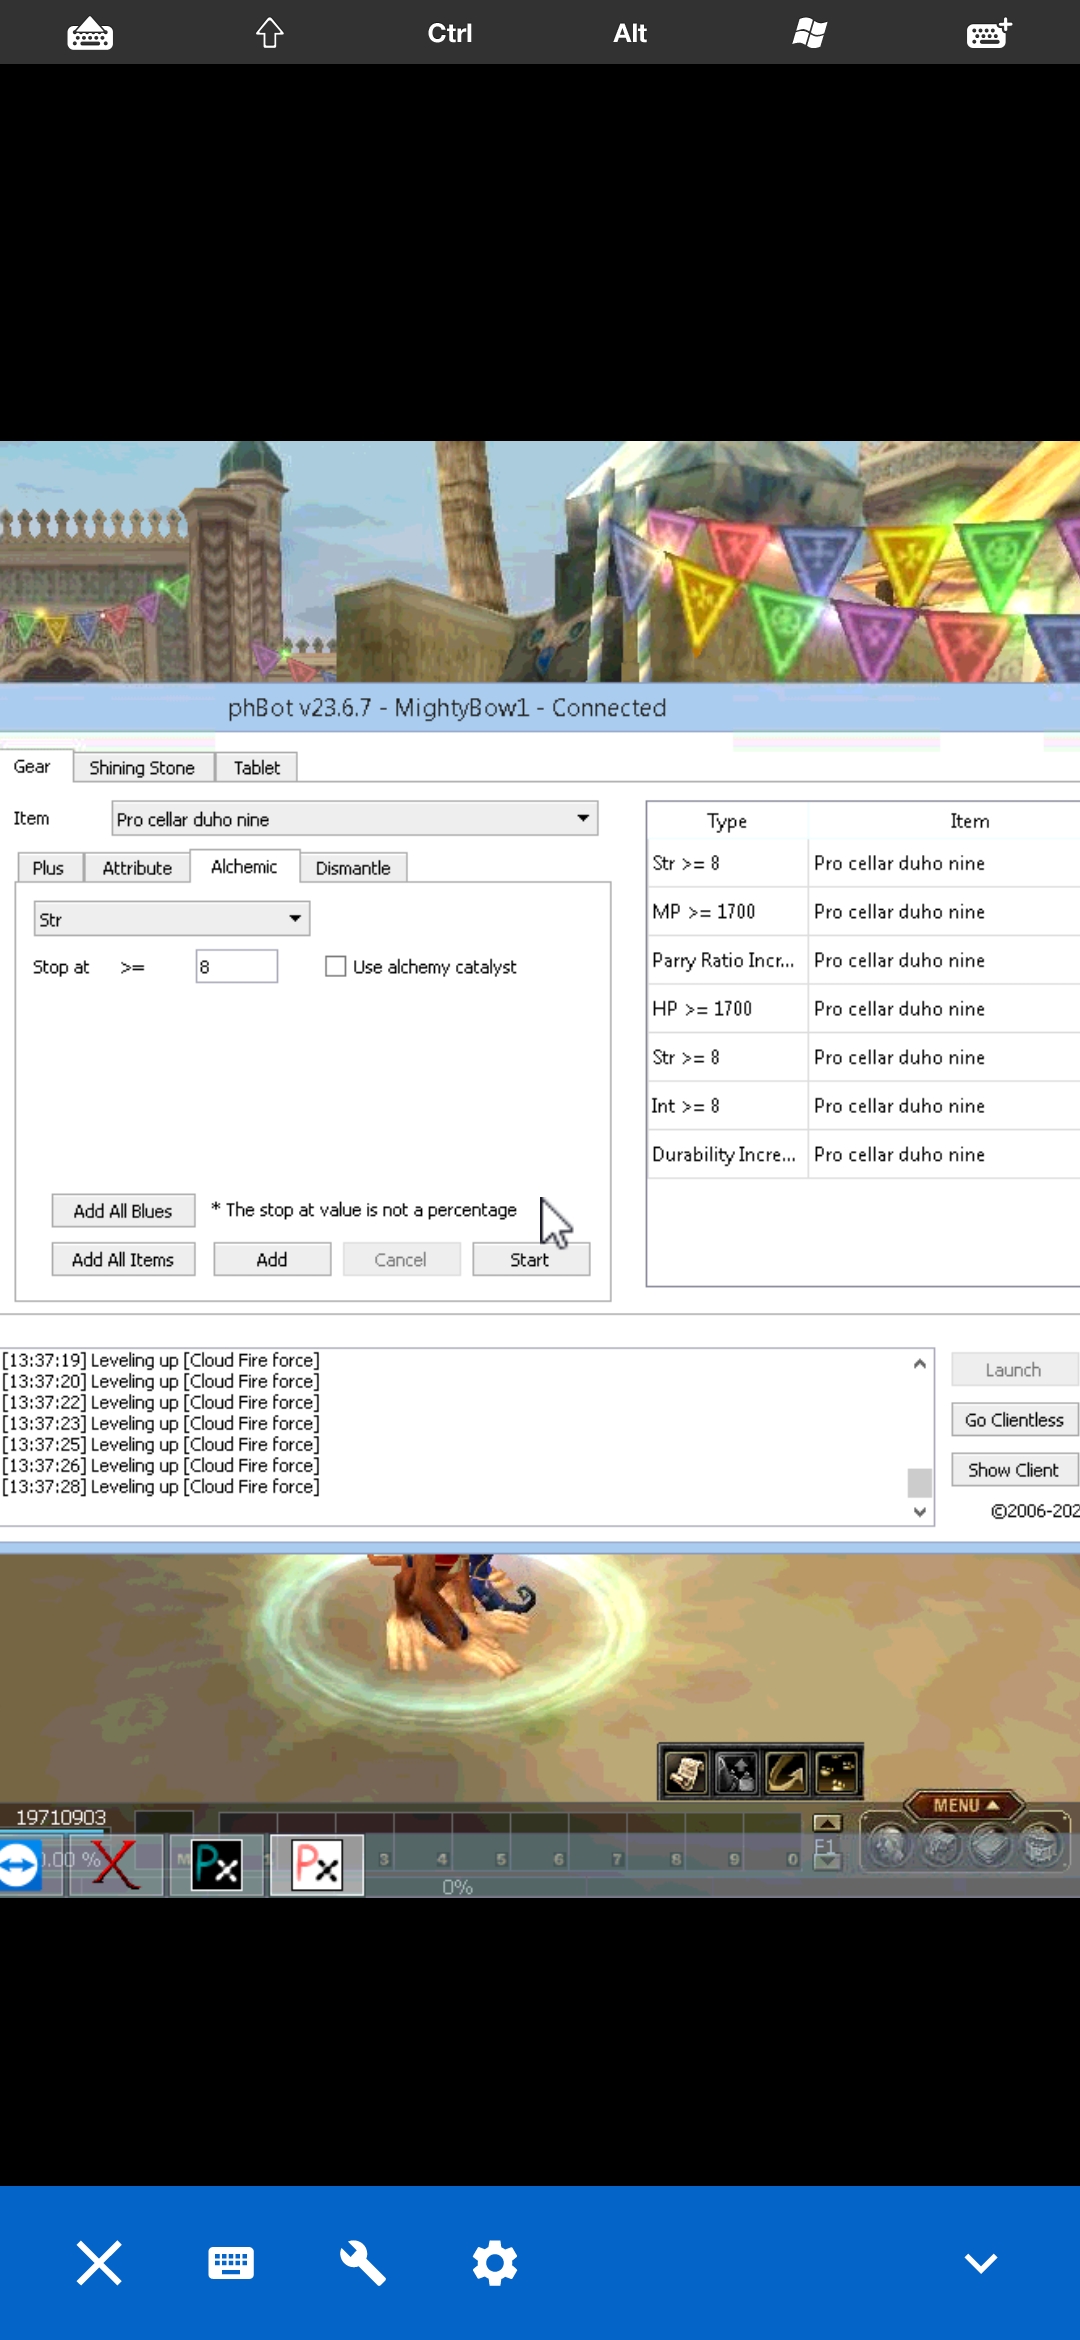The image size is (1080, 2340).
Task: Click the pet paw prints icon in game
Action: click(836, 1774)
